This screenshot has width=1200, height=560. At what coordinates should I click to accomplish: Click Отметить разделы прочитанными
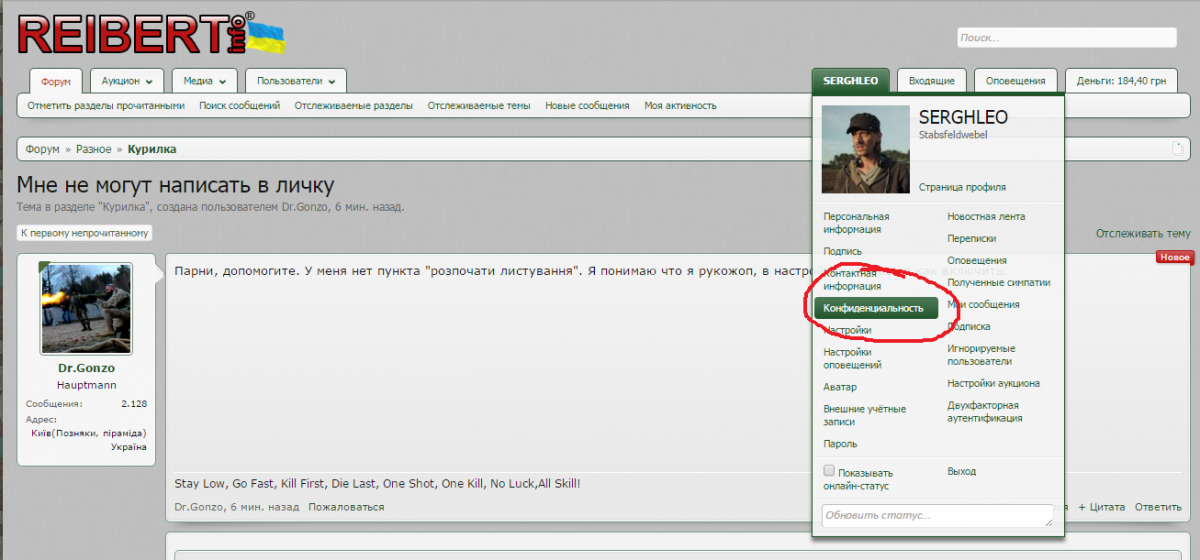(x=106, y=105)
